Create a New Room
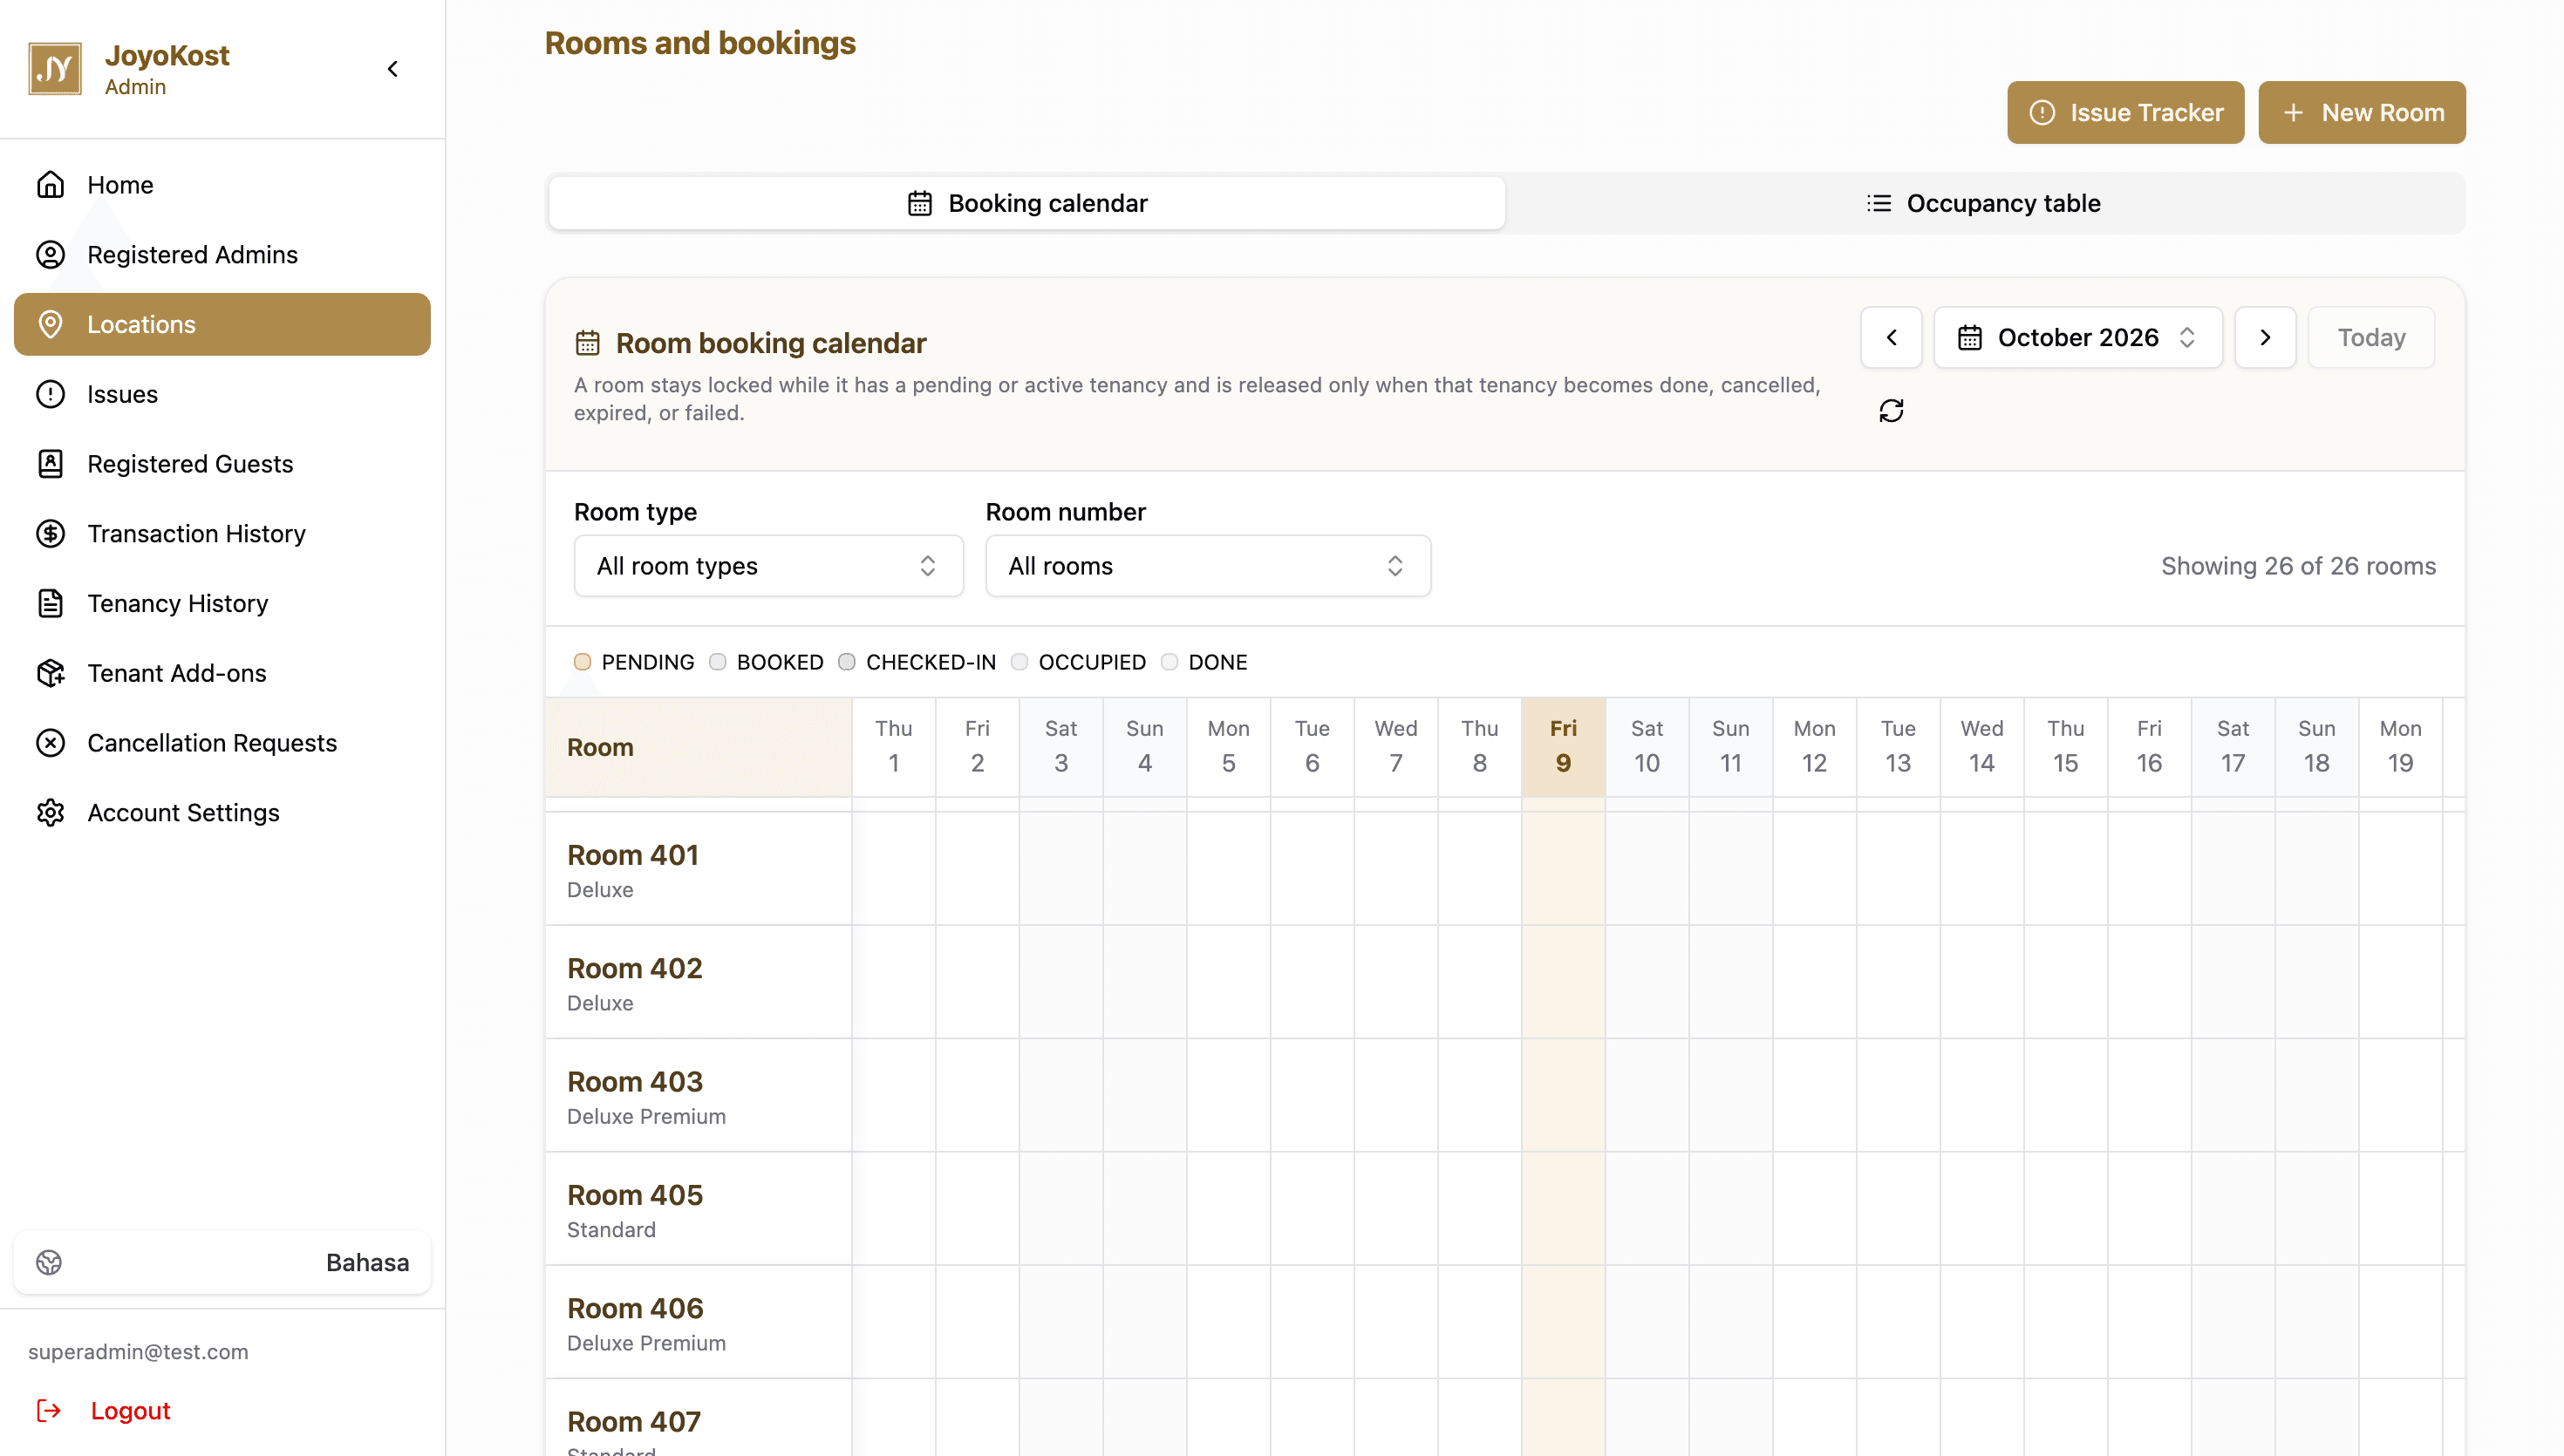Viewport: 2564px width, 1456px height. point(2361,112)
